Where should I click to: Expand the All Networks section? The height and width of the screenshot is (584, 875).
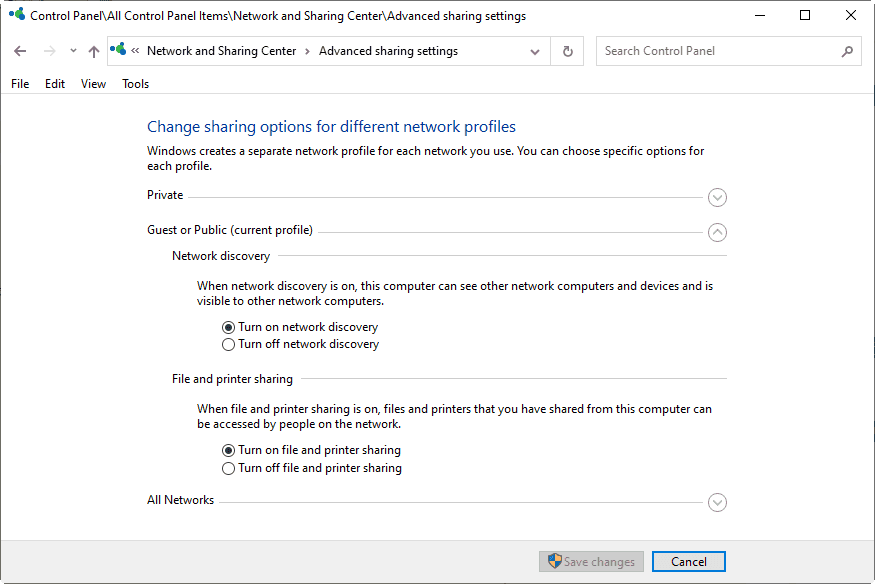717,502
